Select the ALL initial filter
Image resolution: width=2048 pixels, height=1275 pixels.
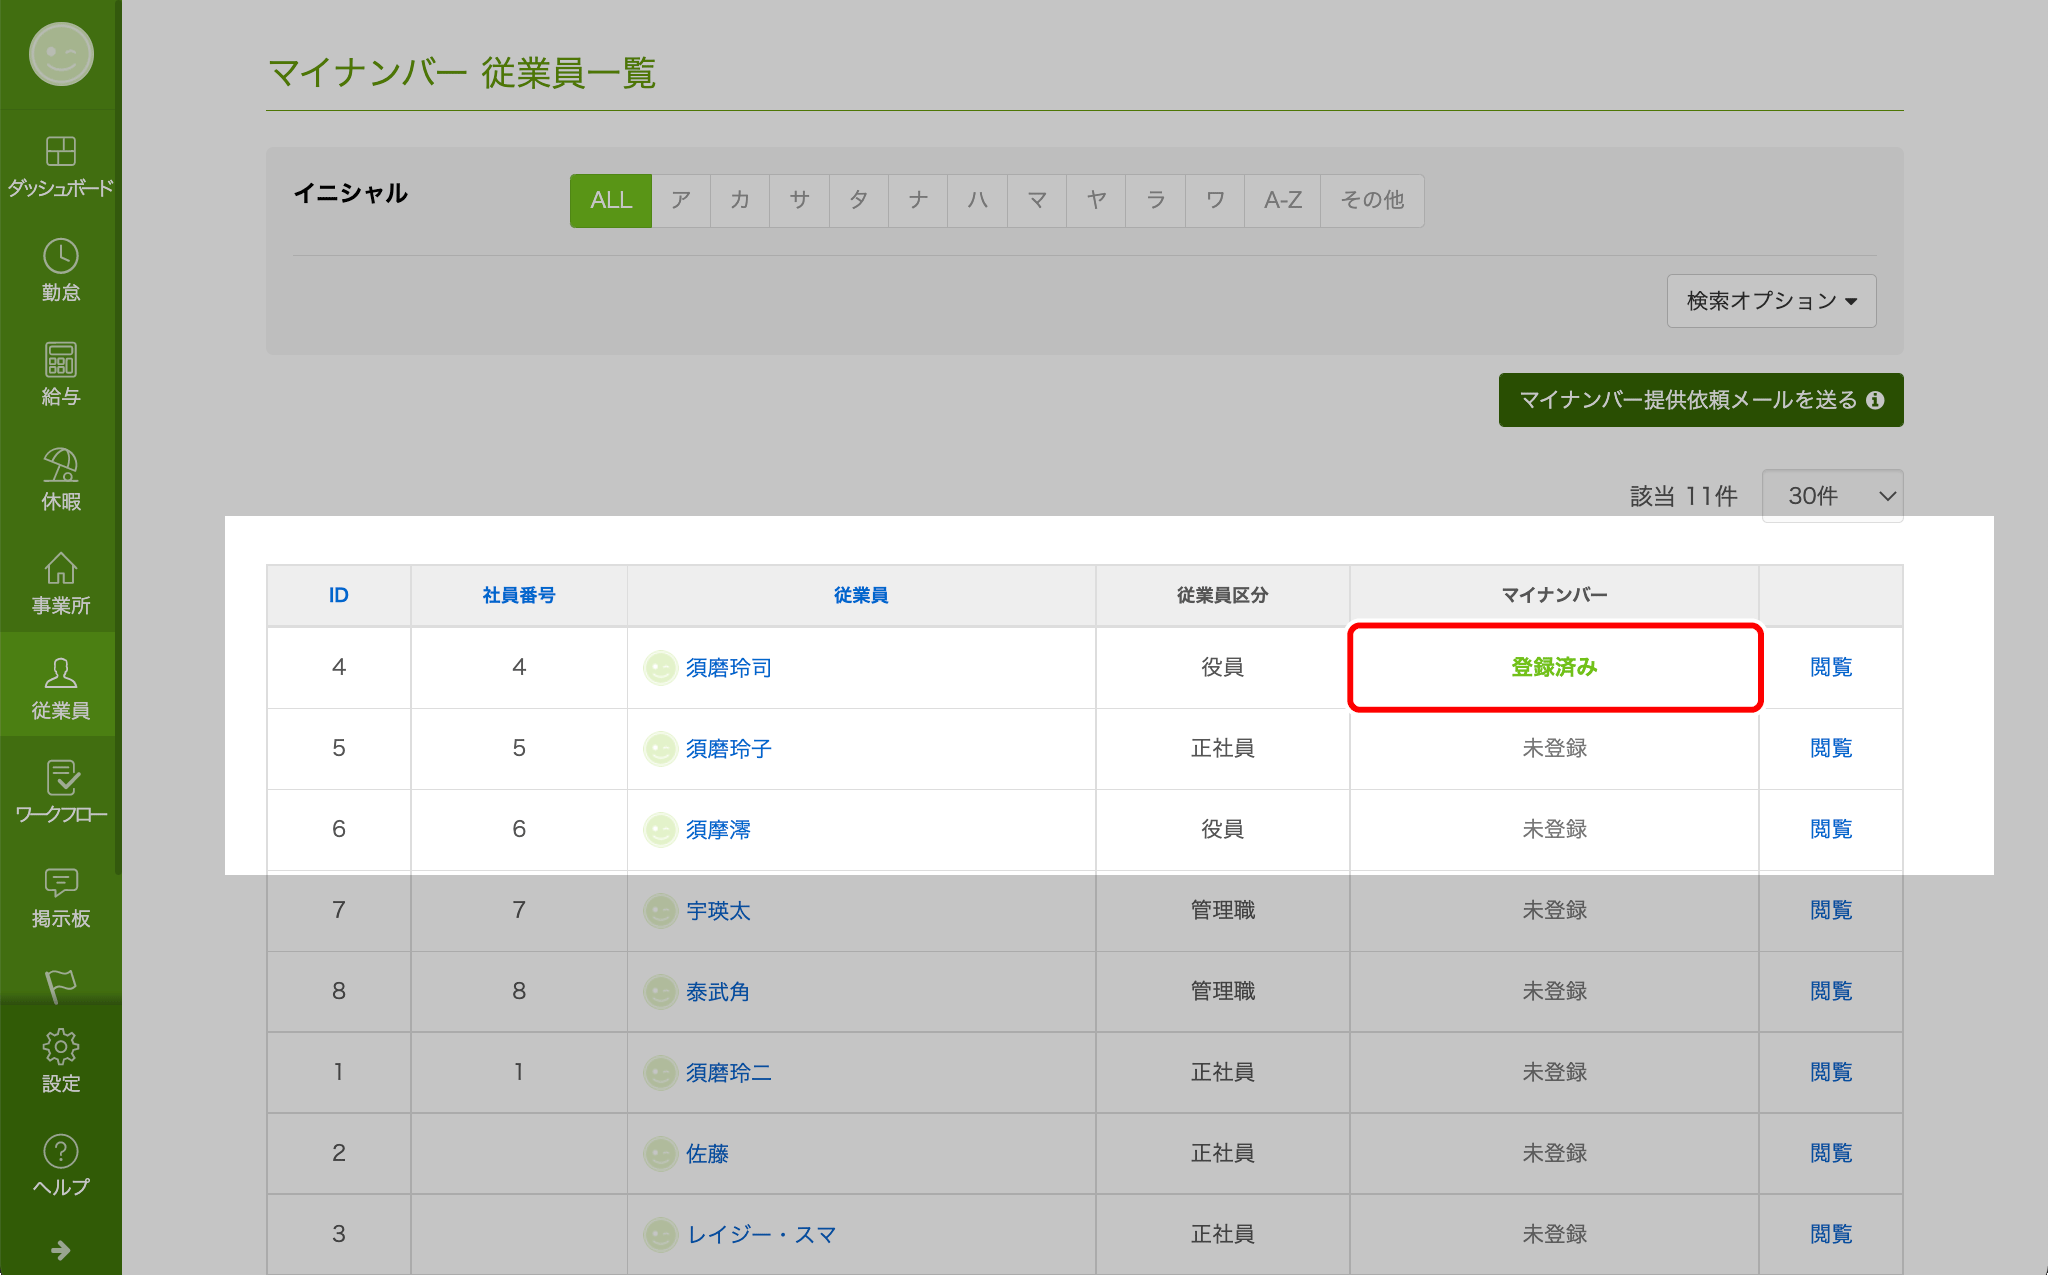coord(611,200)
